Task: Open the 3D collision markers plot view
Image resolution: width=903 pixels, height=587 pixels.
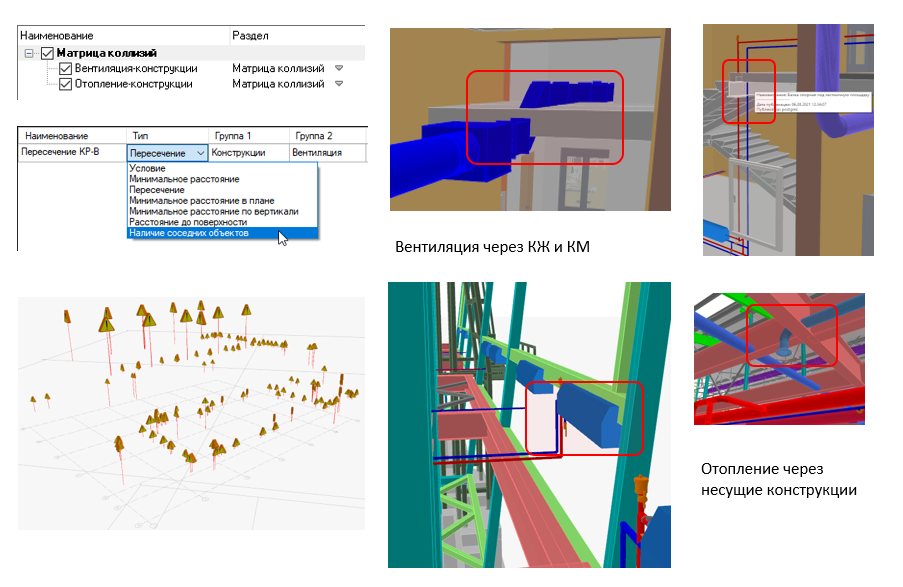Action: point(190,410)
